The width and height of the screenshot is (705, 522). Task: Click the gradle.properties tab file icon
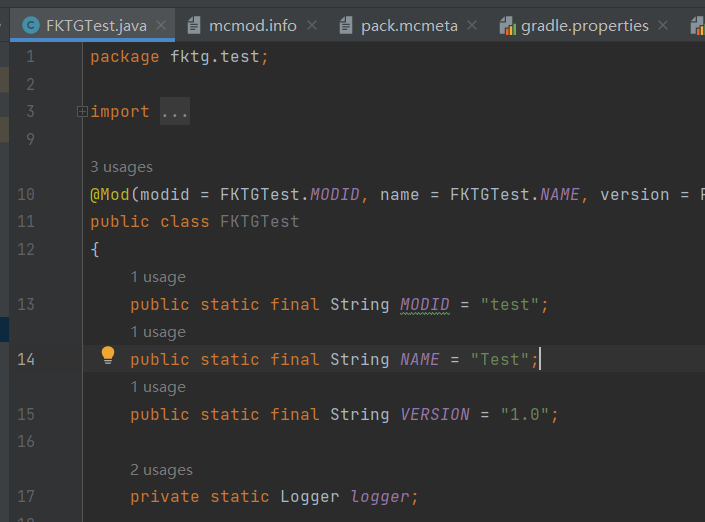[507, 25]
